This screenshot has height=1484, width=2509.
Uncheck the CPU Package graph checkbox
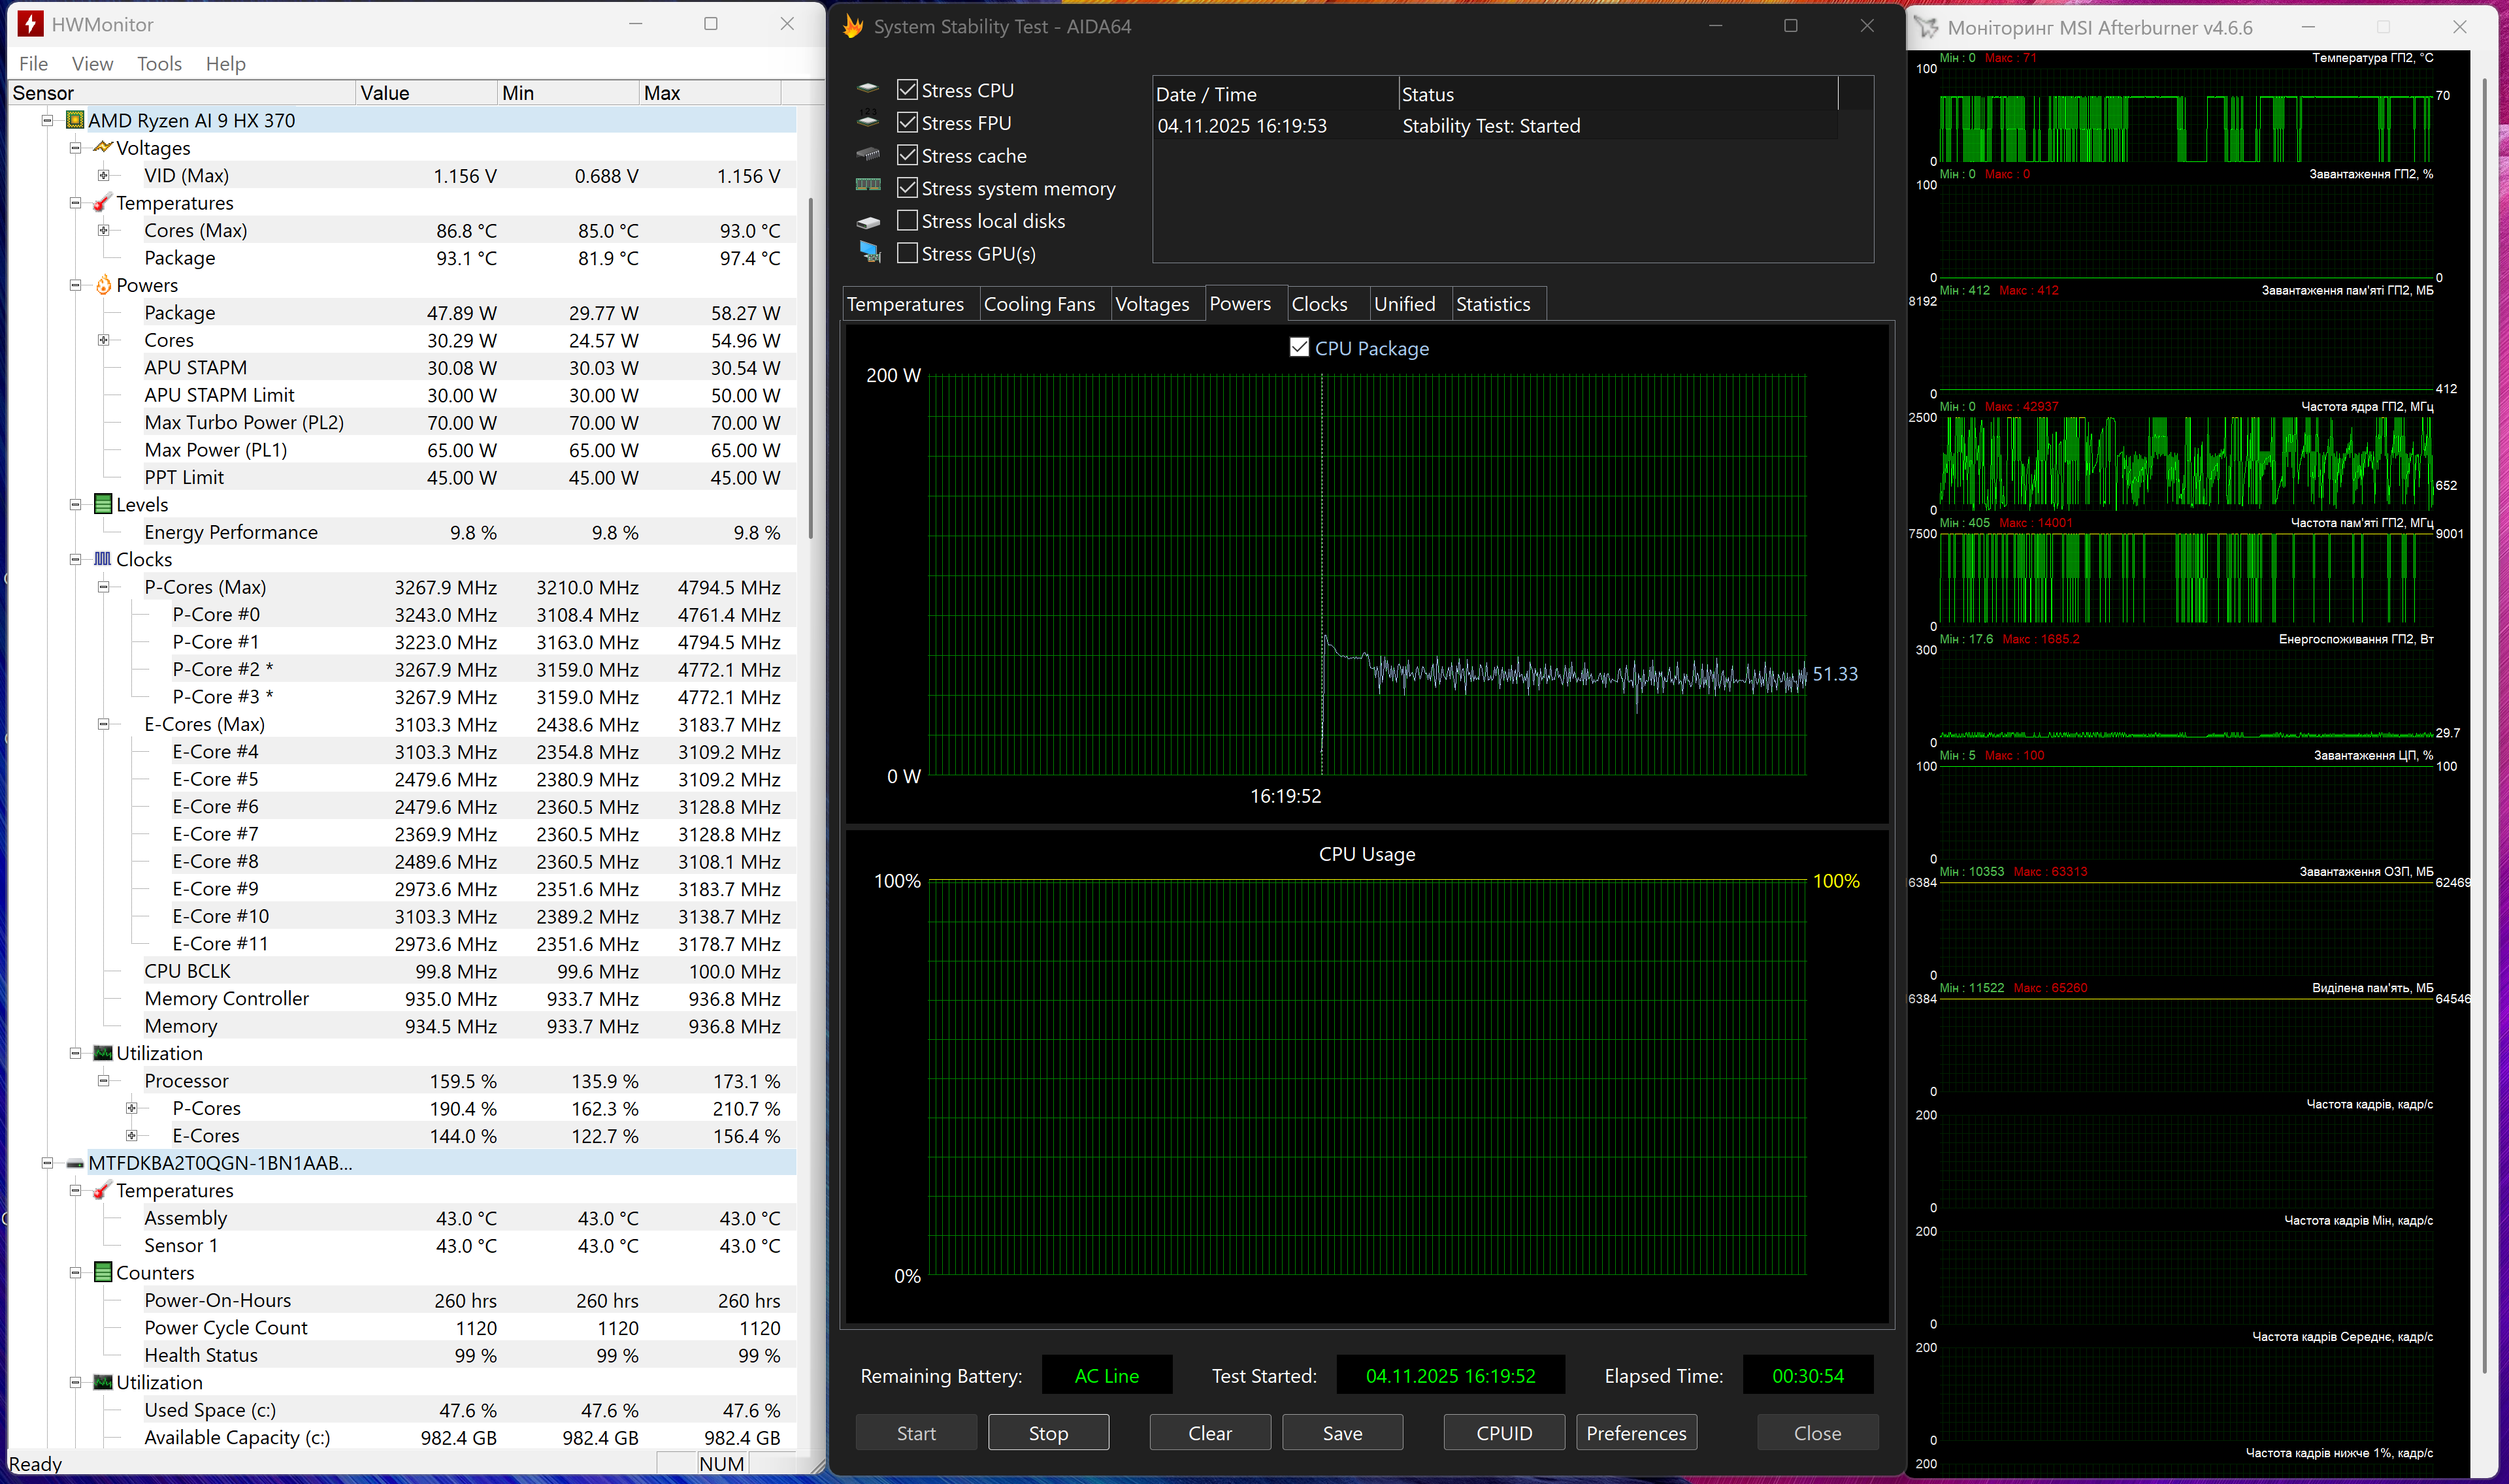[x=1299, y=347]
